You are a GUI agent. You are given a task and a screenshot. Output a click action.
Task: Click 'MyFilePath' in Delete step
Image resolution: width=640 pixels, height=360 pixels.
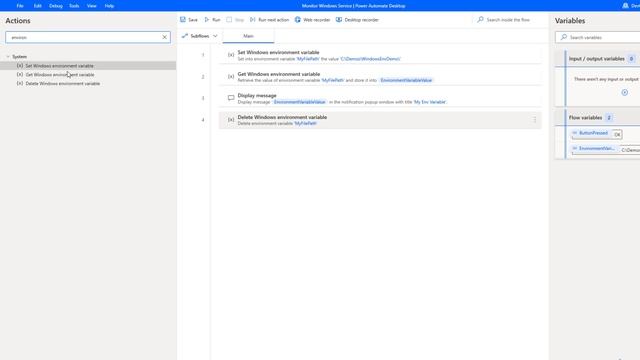(305, 123)
